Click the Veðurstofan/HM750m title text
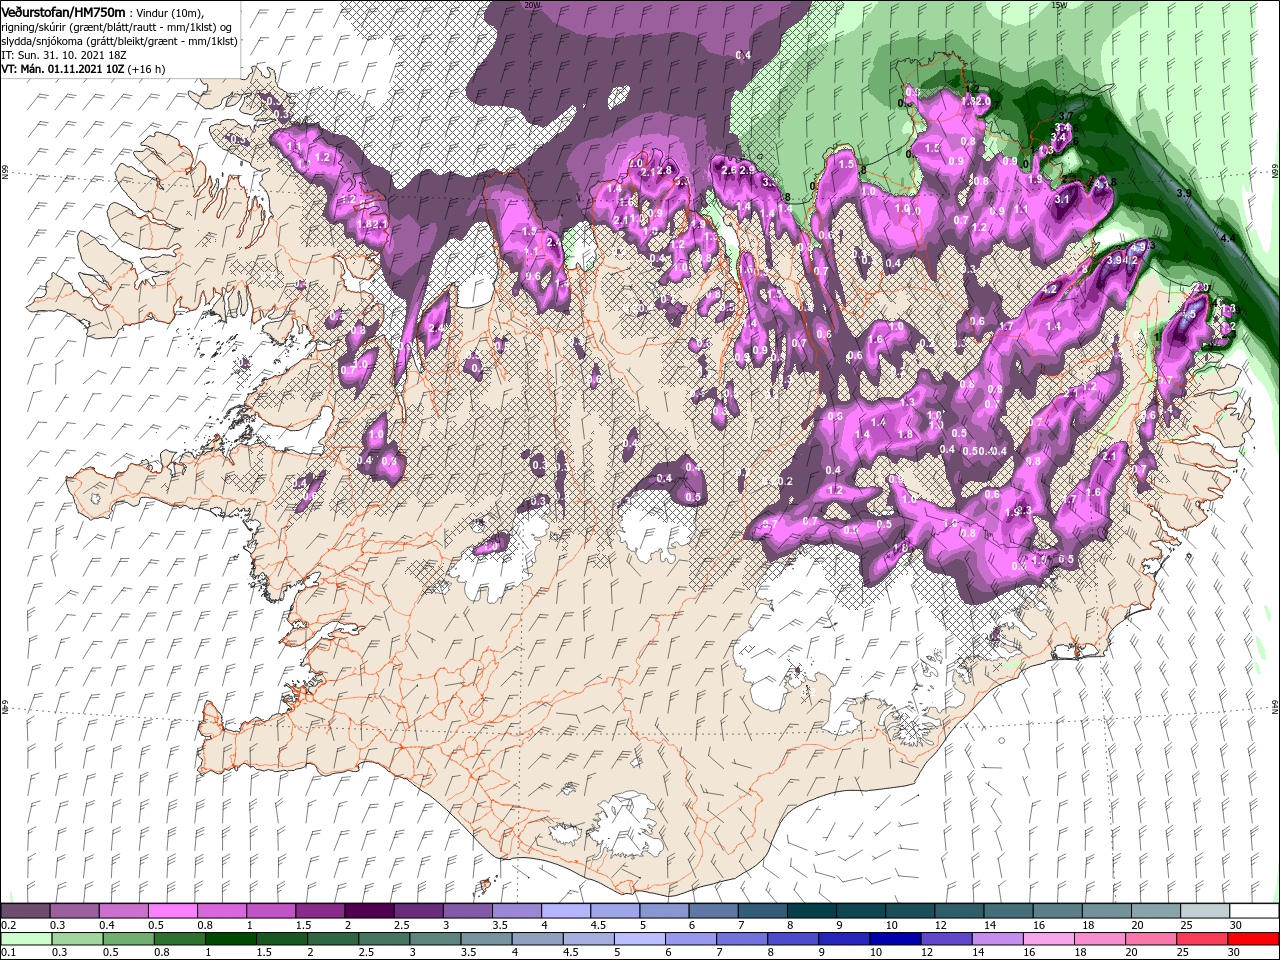 [x=63, y=11]
